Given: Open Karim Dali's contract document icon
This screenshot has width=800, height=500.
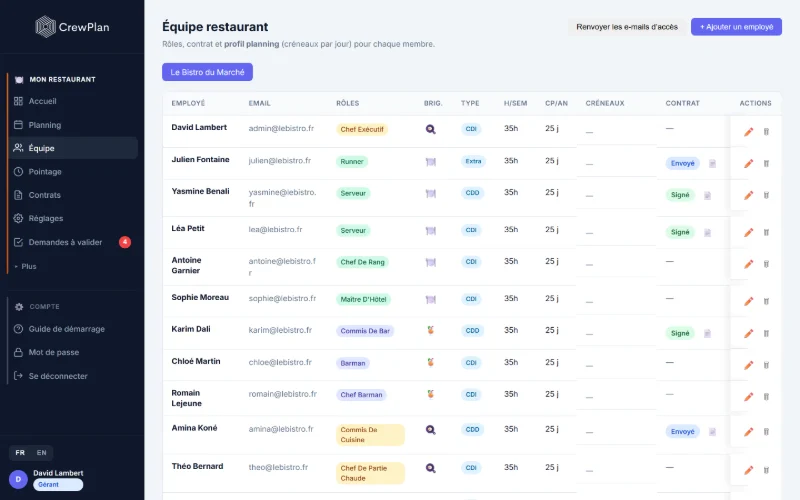Looking at the screenshot, I should pos(707,334).
